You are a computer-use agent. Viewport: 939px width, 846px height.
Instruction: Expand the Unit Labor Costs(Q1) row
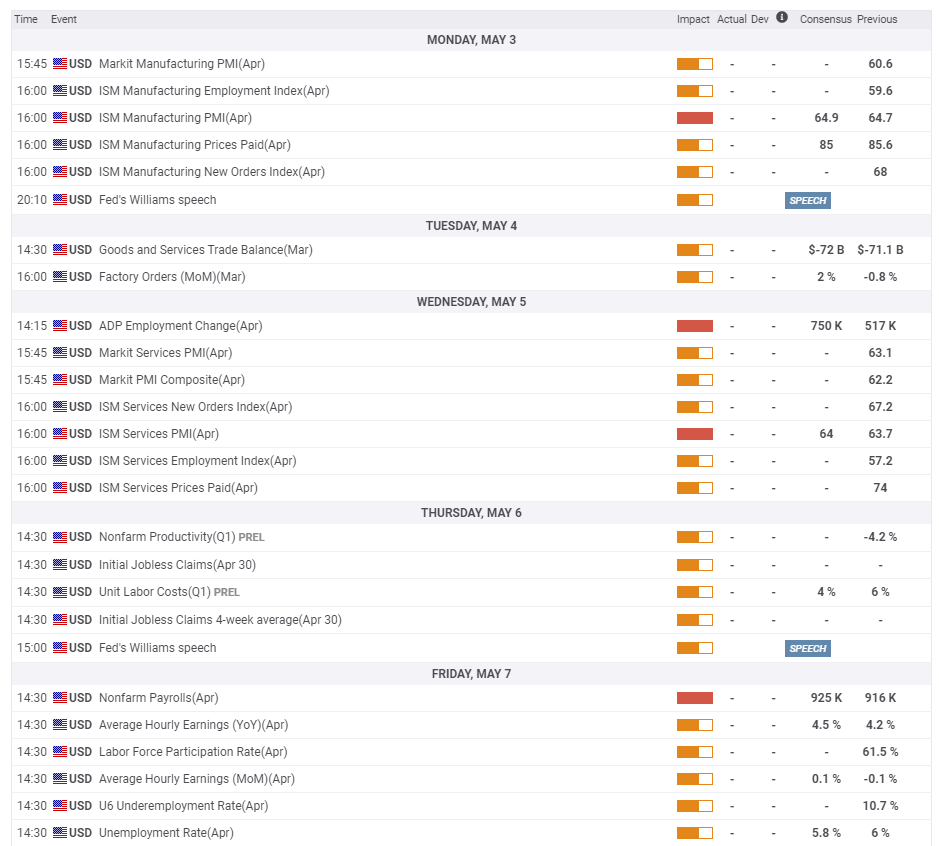coord(155,592)
